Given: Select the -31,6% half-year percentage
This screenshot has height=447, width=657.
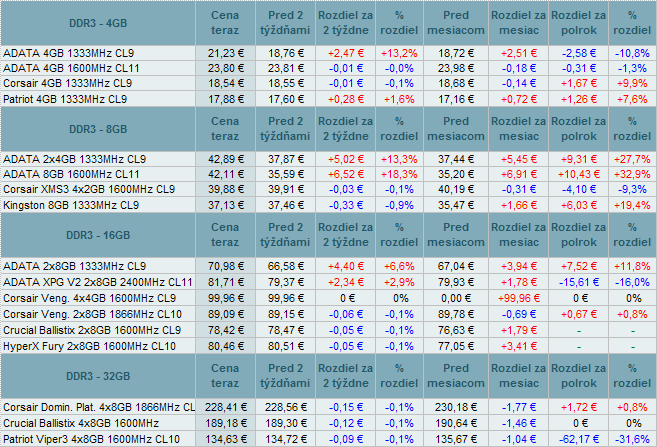Looking at the screenshot, I should (x=632, y=439).
